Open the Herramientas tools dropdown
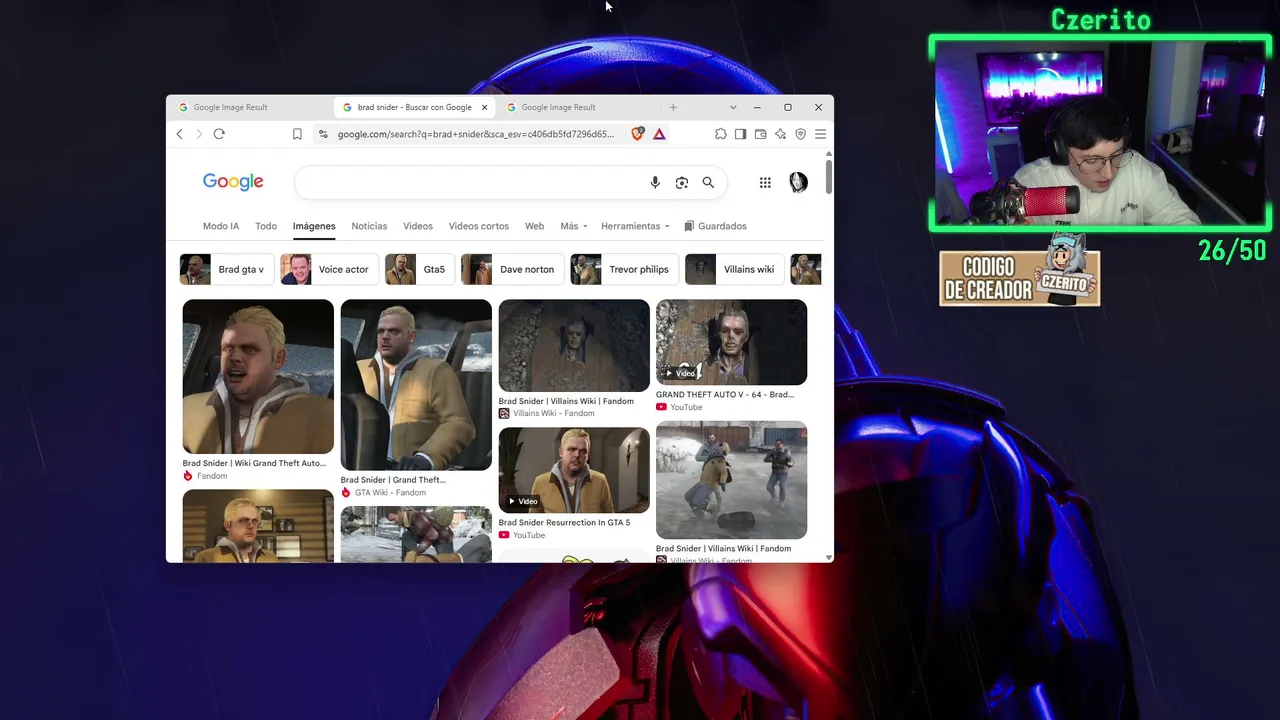1280x720 pixels. click(635, 226)
